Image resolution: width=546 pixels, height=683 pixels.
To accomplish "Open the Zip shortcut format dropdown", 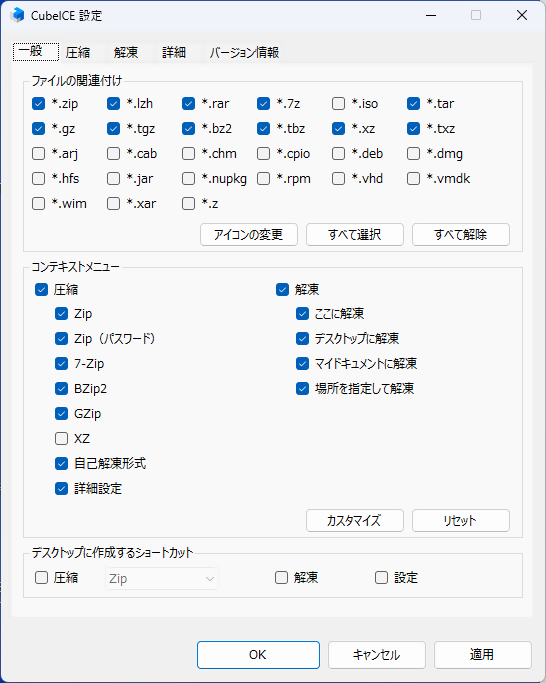I will coord(162,578).
